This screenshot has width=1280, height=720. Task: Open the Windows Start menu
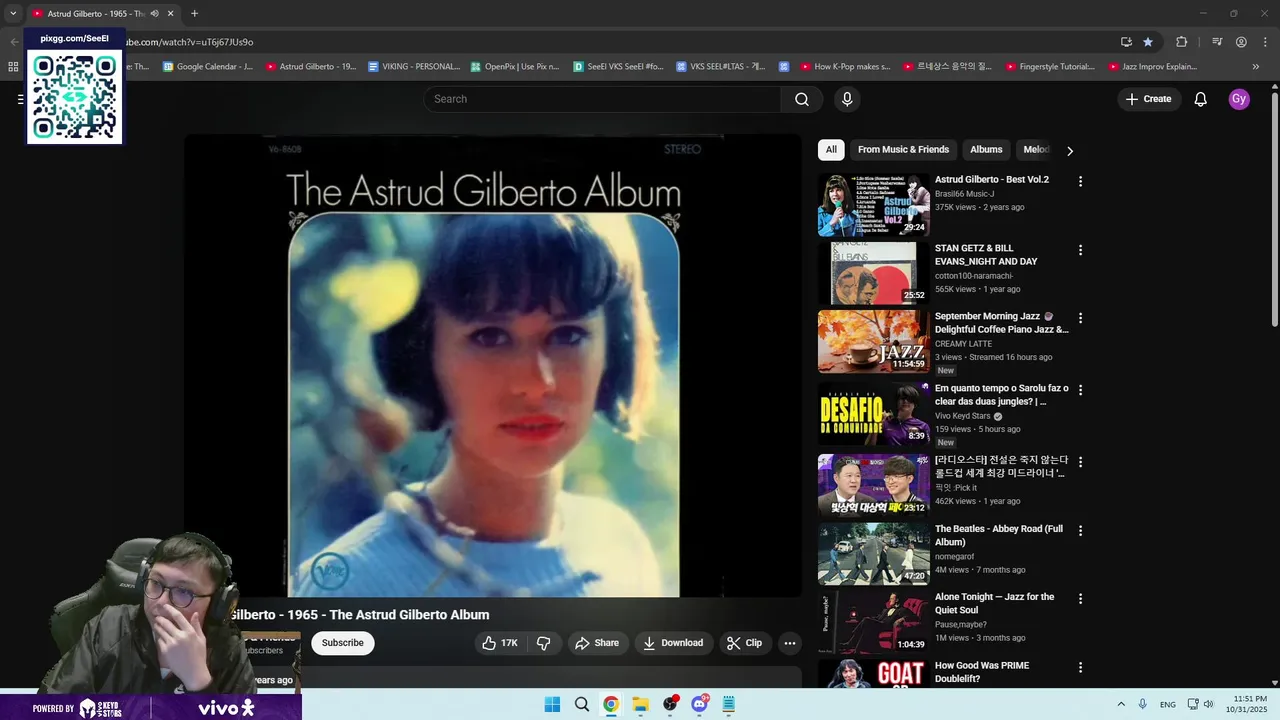click(x=552, y=704)
